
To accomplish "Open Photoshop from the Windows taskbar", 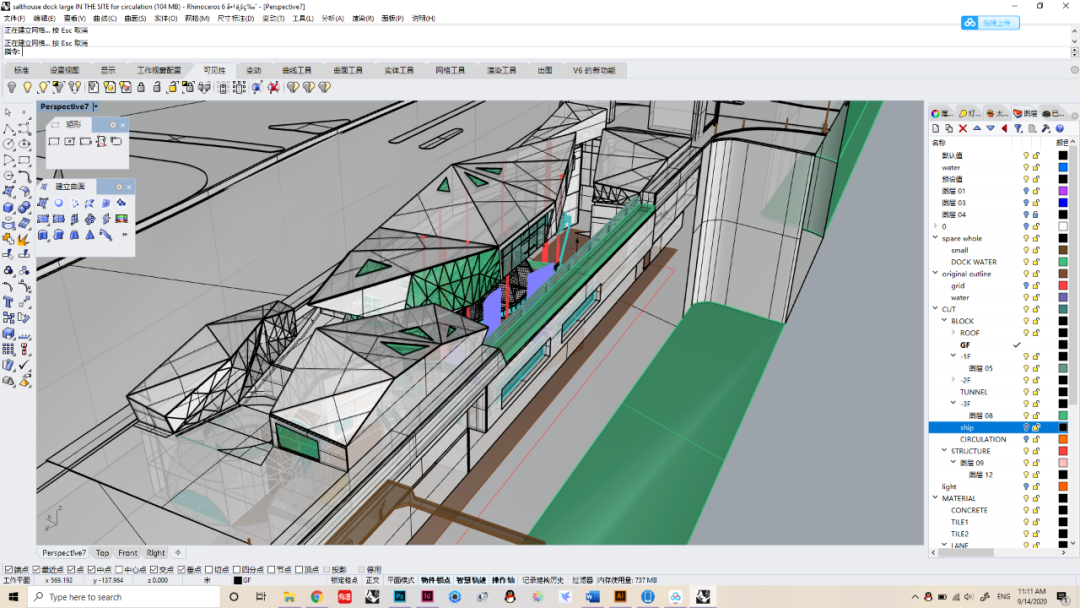I will 399,597.
